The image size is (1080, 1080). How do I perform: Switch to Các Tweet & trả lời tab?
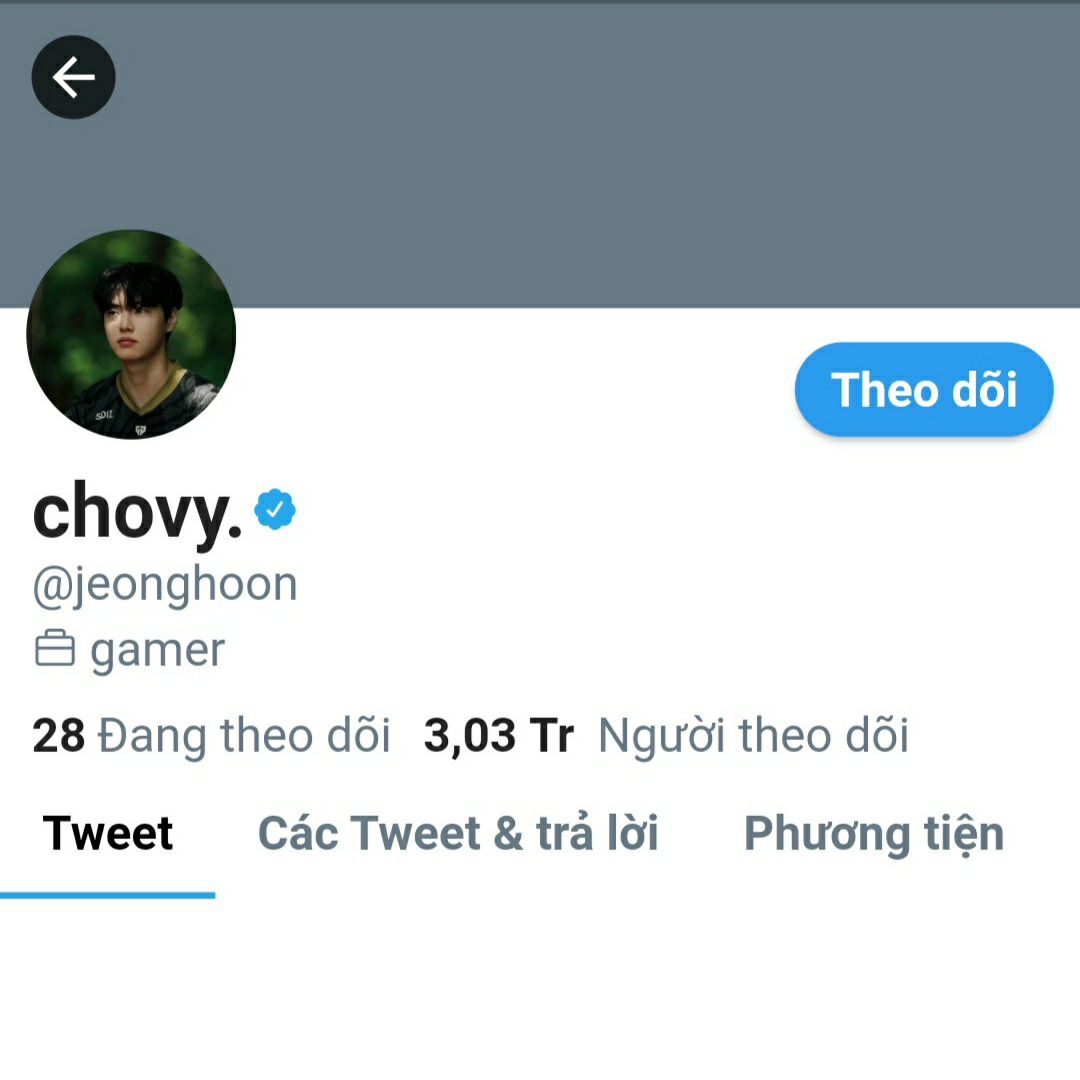[x=458, y=833]
